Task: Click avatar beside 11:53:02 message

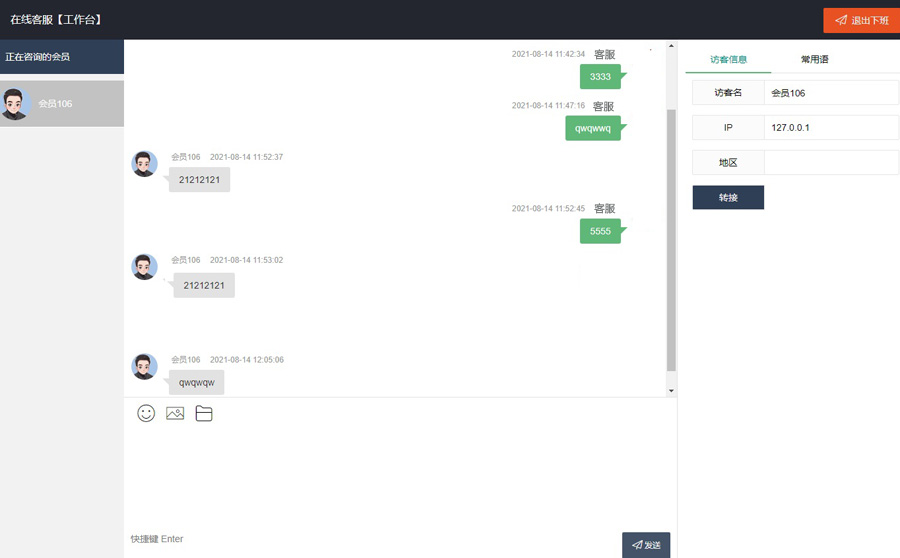Action: pyautogui.click(x=145, y=267)
